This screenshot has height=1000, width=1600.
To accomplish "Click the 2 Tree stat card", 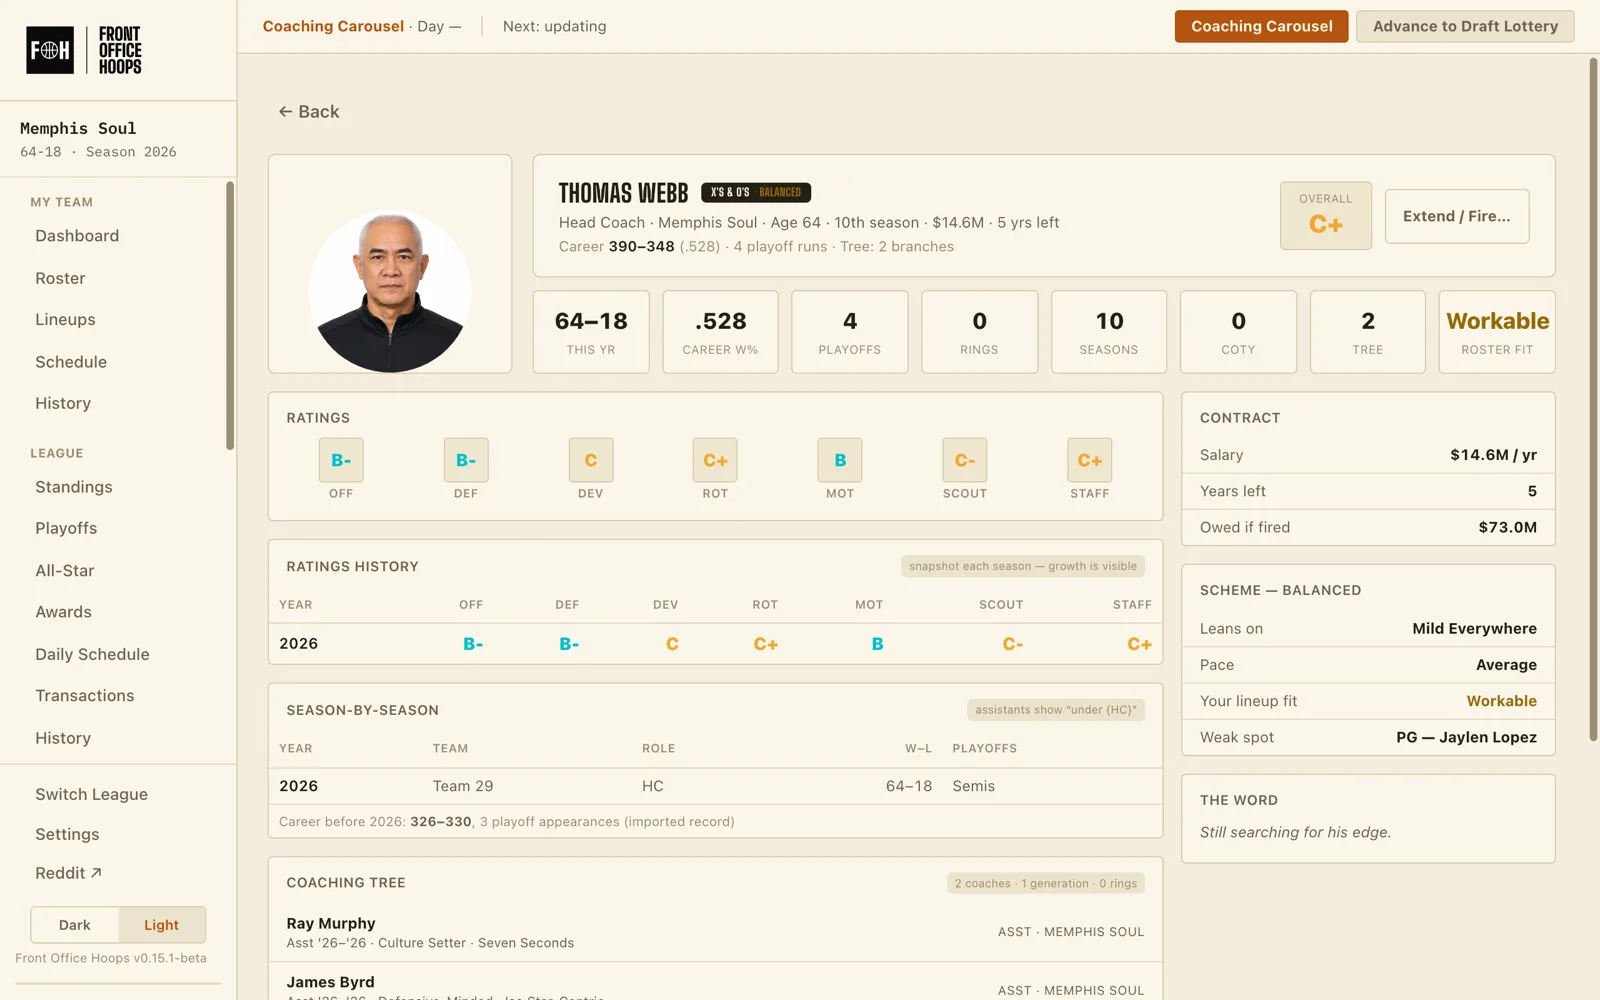I will (x=1368, y=332).
